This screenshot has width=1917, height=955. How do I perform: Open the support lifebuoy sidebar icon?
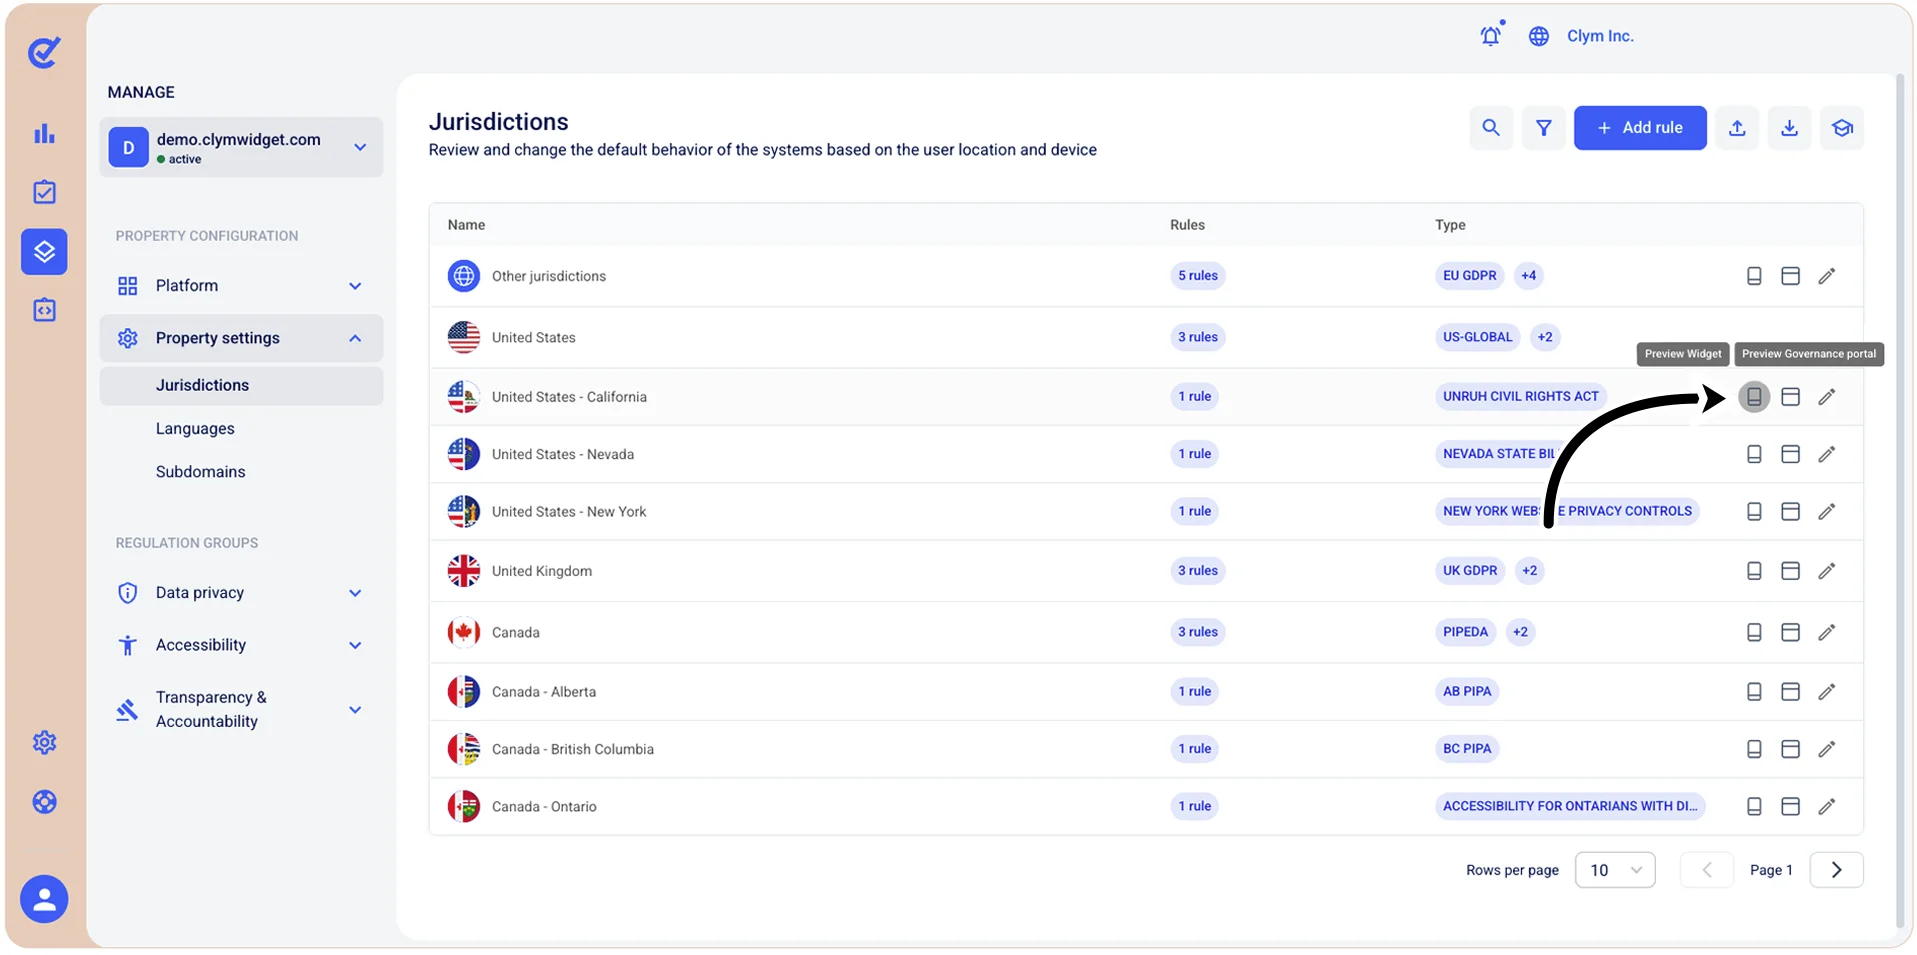44,802
